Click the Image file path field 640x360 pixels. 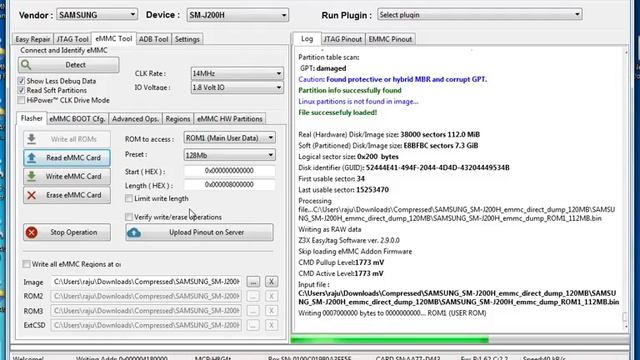click(147, 282)
